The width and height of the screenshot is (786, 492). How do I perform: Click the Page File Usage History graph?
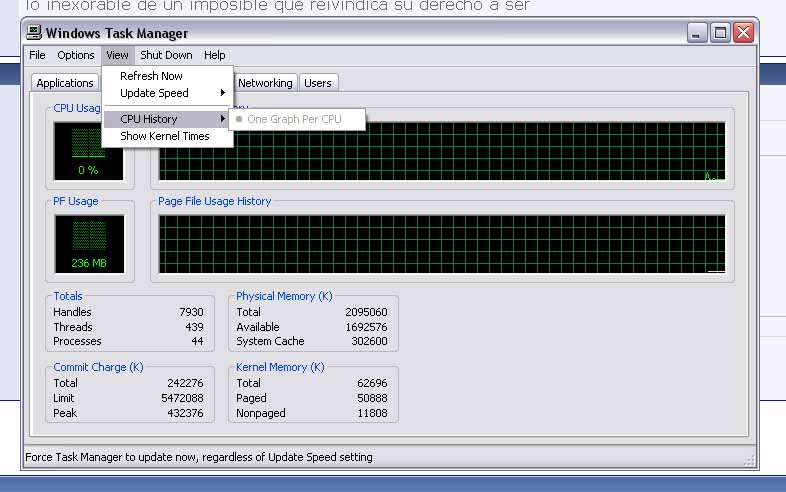point(442,244)
